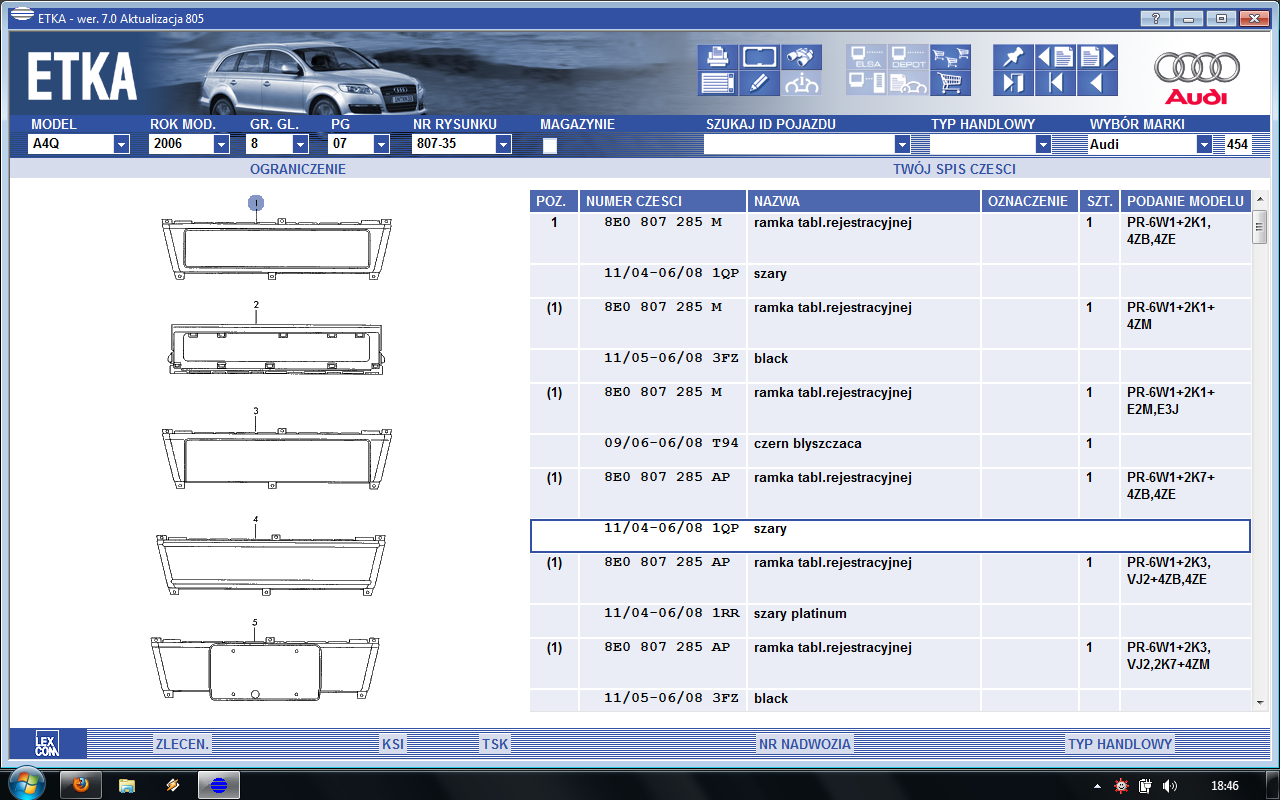Open the single shopping cart icon
Image resolution: width=1280 pixels, height=800 pixels.
pyautogui.click(x=950, y=83)
